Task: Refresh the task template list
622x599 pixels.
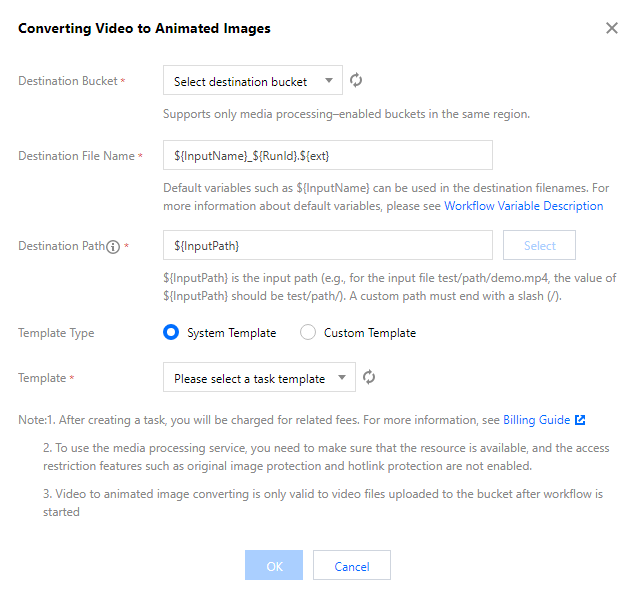Action: click(x=369, y=378)
